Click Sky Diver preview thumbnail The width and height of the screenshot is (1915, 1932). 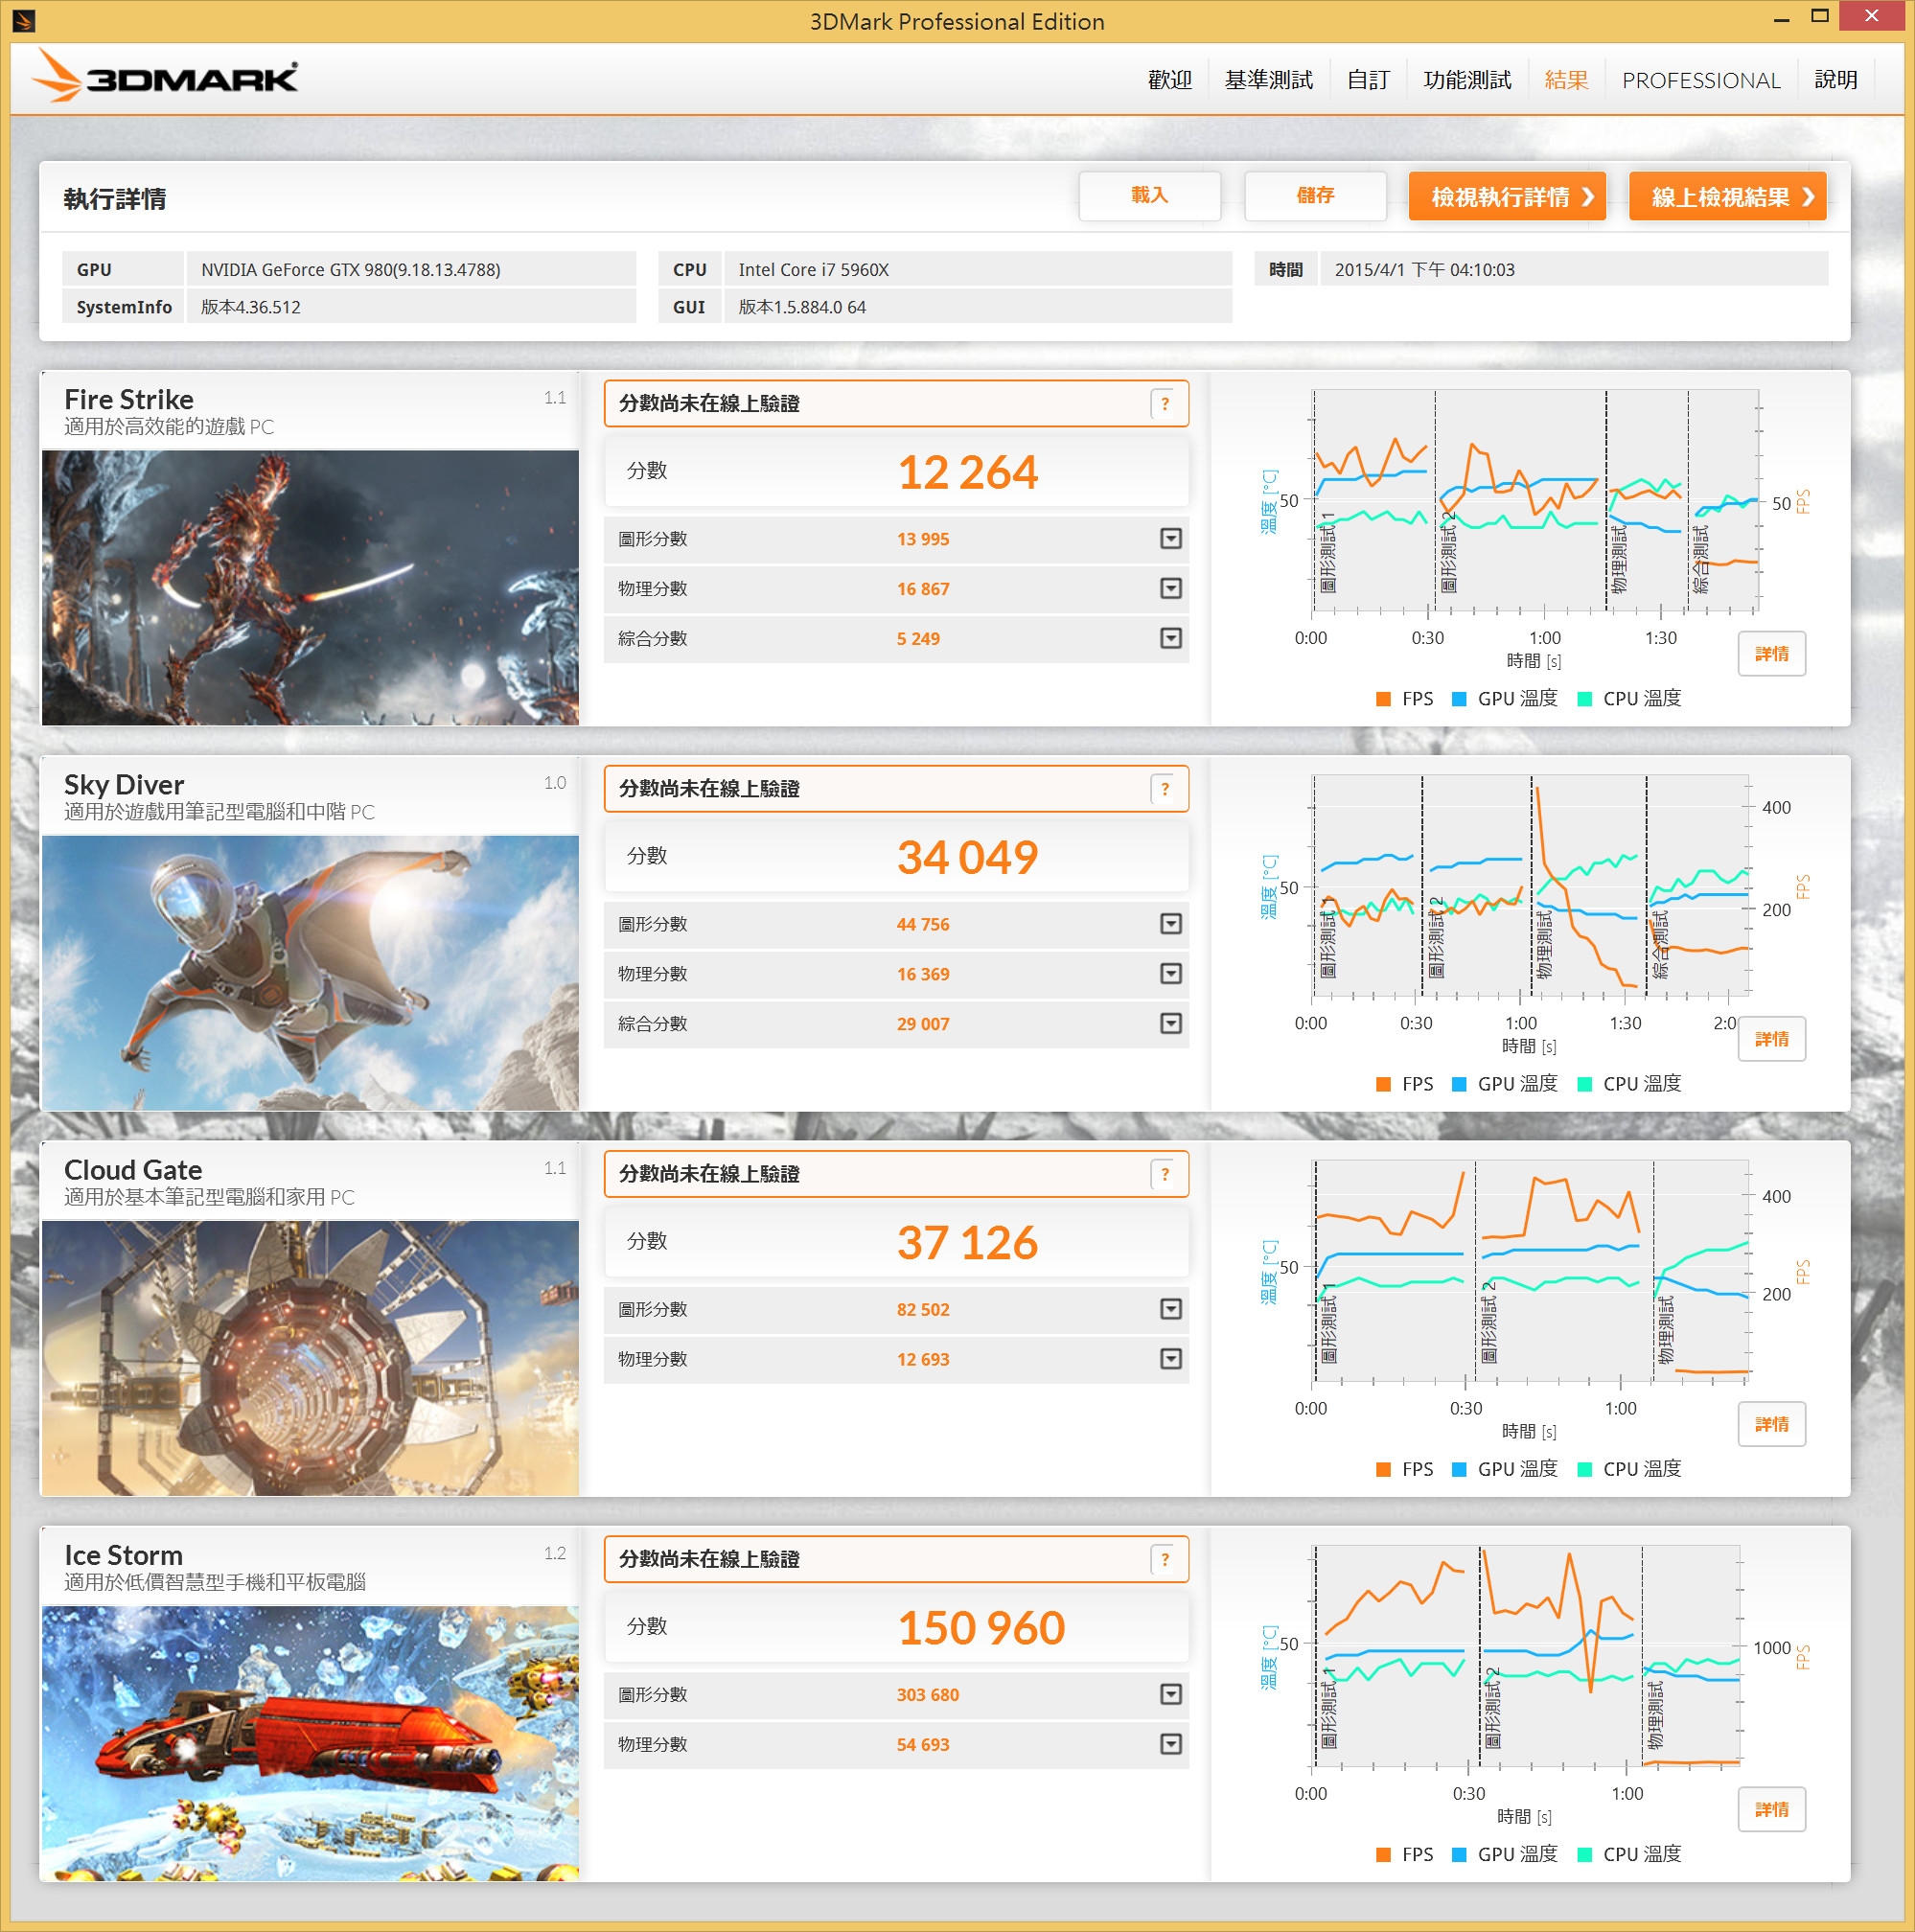pos(310,972)
